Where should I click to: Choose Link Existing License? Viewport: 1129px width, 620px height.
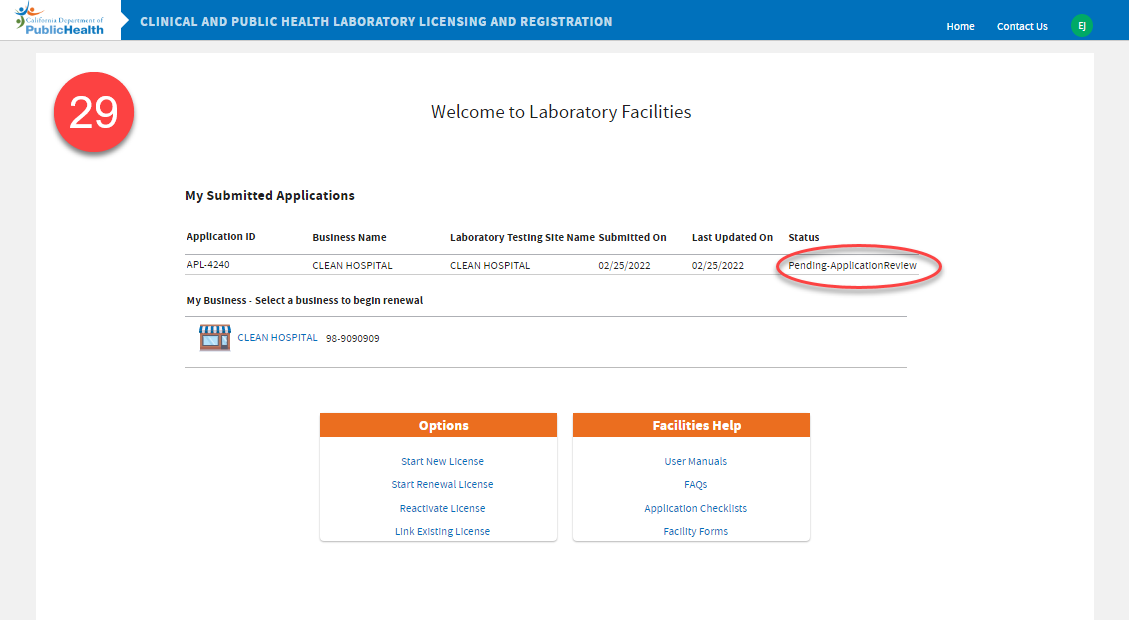tap(442, 531)
